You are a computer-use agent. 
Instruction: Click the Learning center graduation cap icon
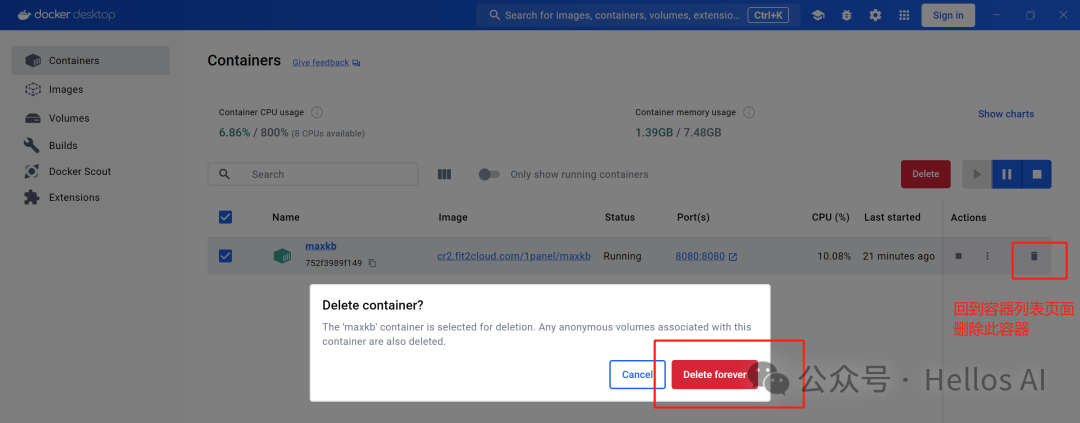[818, 15]
